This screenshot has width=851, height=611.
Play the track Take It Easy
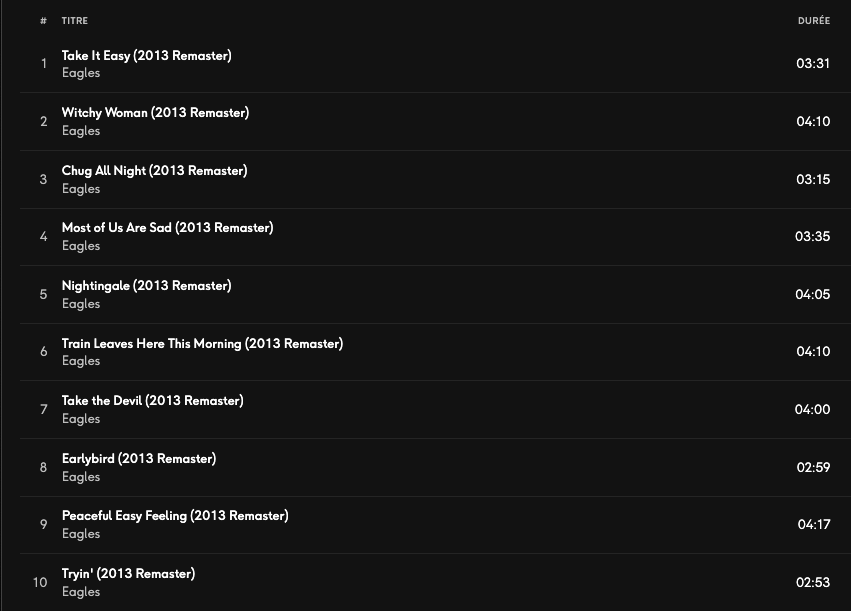146,56
